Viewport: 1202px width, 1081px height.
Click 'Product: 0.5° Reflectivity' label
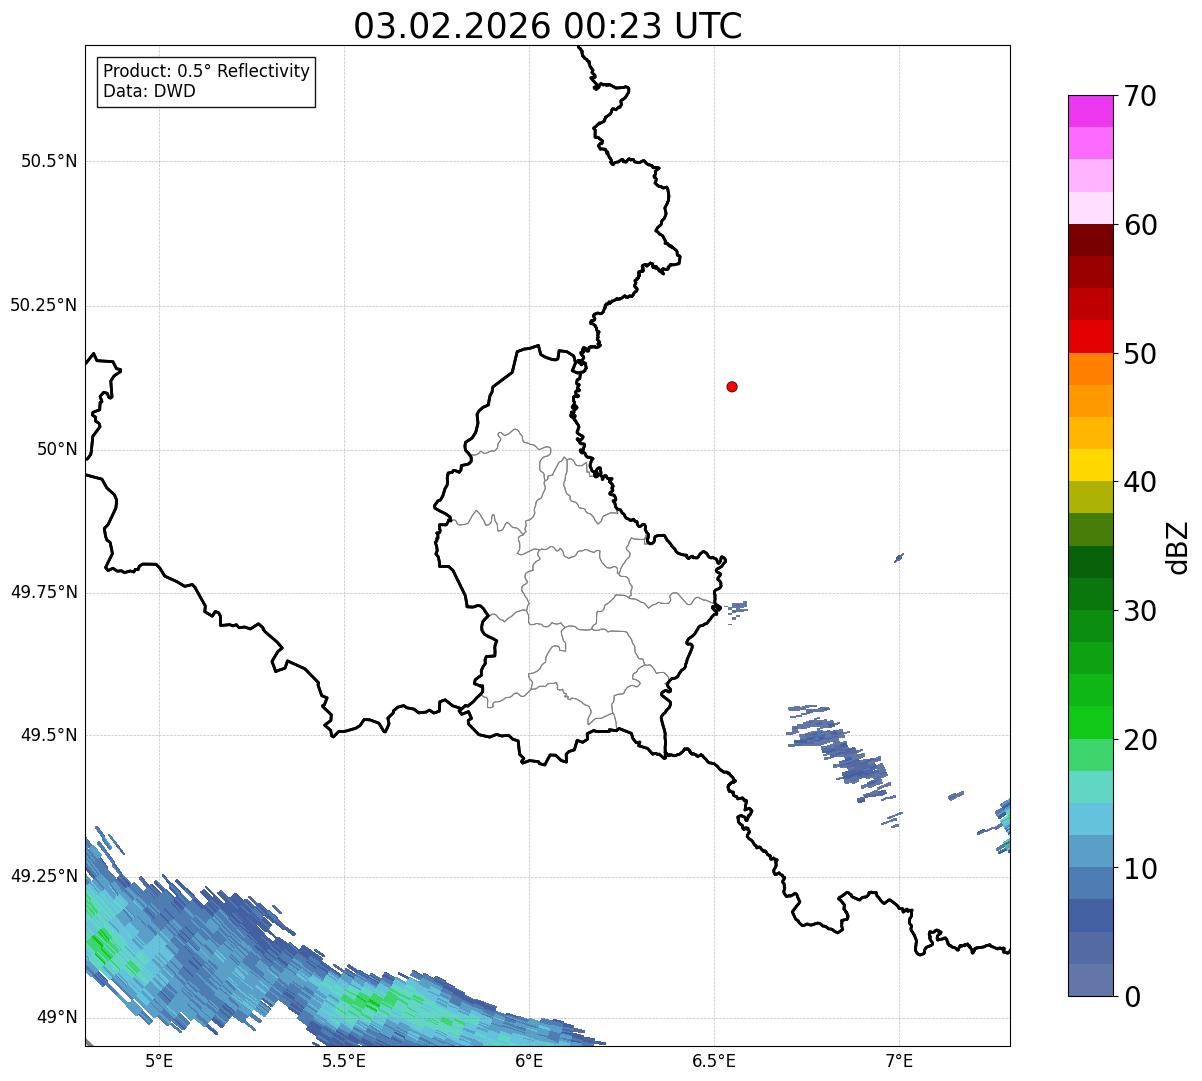coord(207,72)
